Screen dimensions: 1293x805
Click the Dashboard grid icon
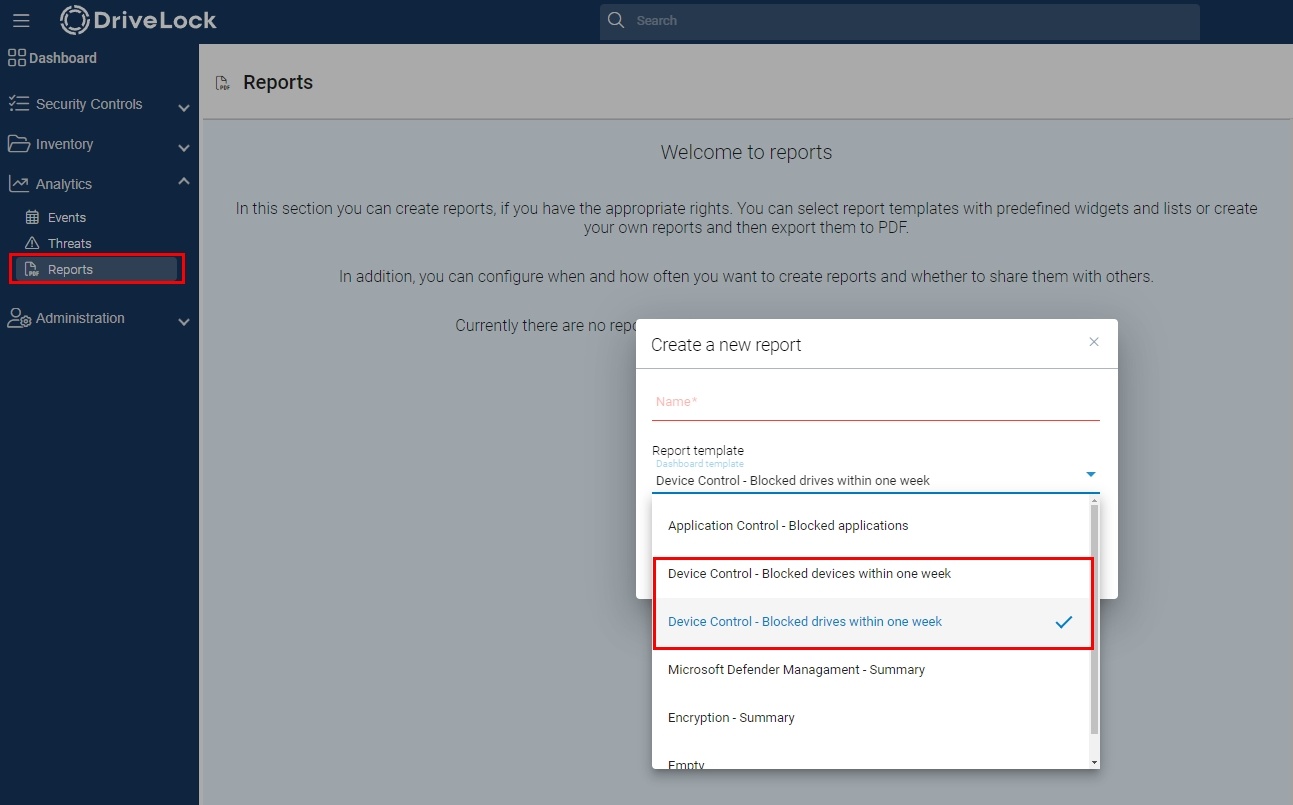[x=17, y=58]
